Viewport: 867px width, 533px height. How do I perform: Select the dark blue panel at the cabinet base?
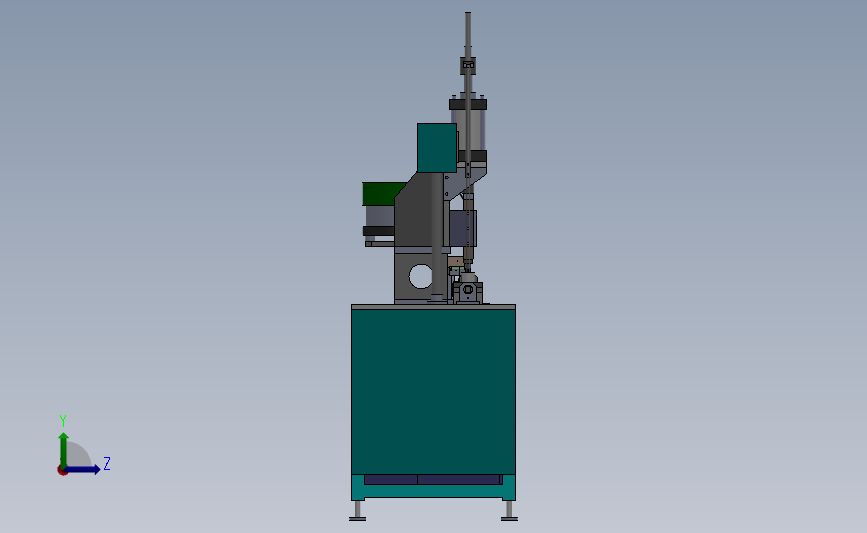click(x=433, y=479)
